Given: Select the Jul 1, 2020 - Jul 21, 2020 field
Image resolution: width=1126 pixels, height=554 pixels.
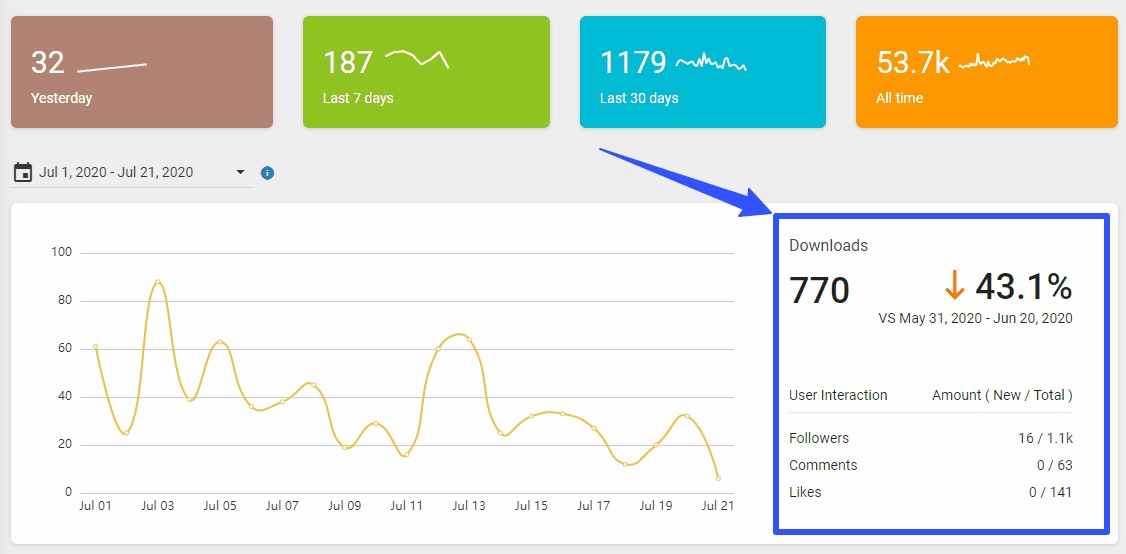Looking at the screenshot, I should pos(116,173).
